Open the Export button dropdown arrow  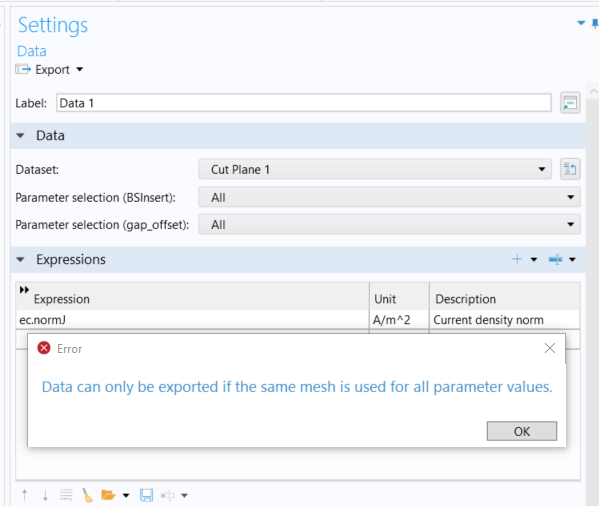[x=79, y=70]
